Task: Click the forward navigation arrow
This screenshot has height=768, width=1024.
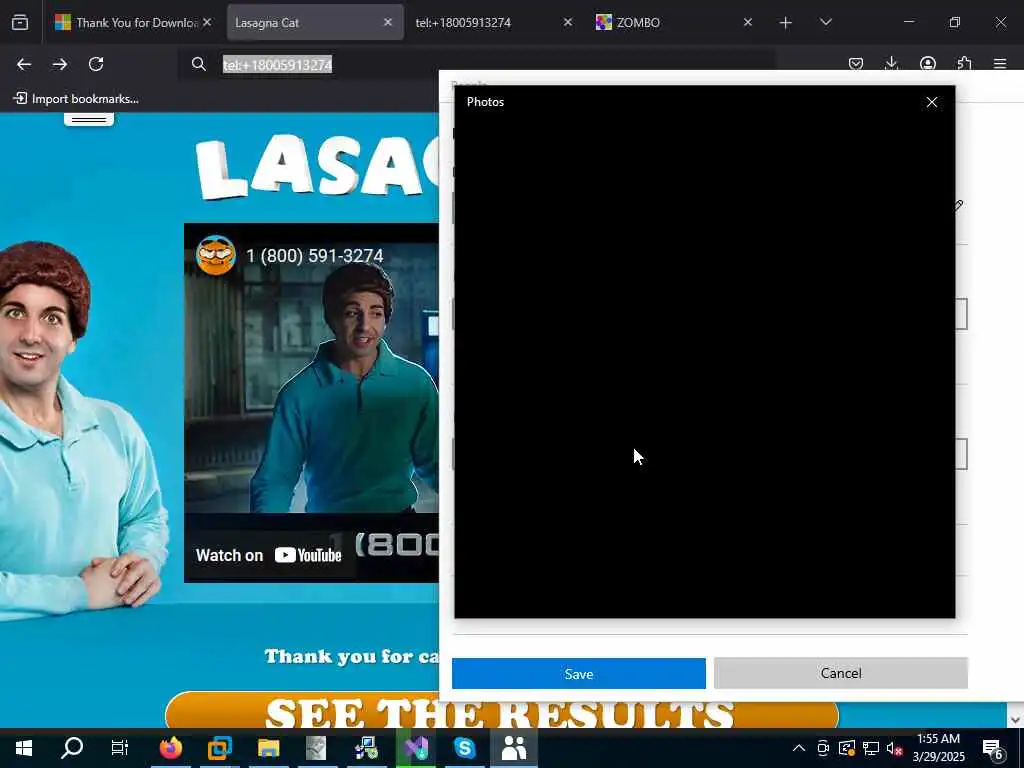Action: pyautogui.click(x=60, y=64)
